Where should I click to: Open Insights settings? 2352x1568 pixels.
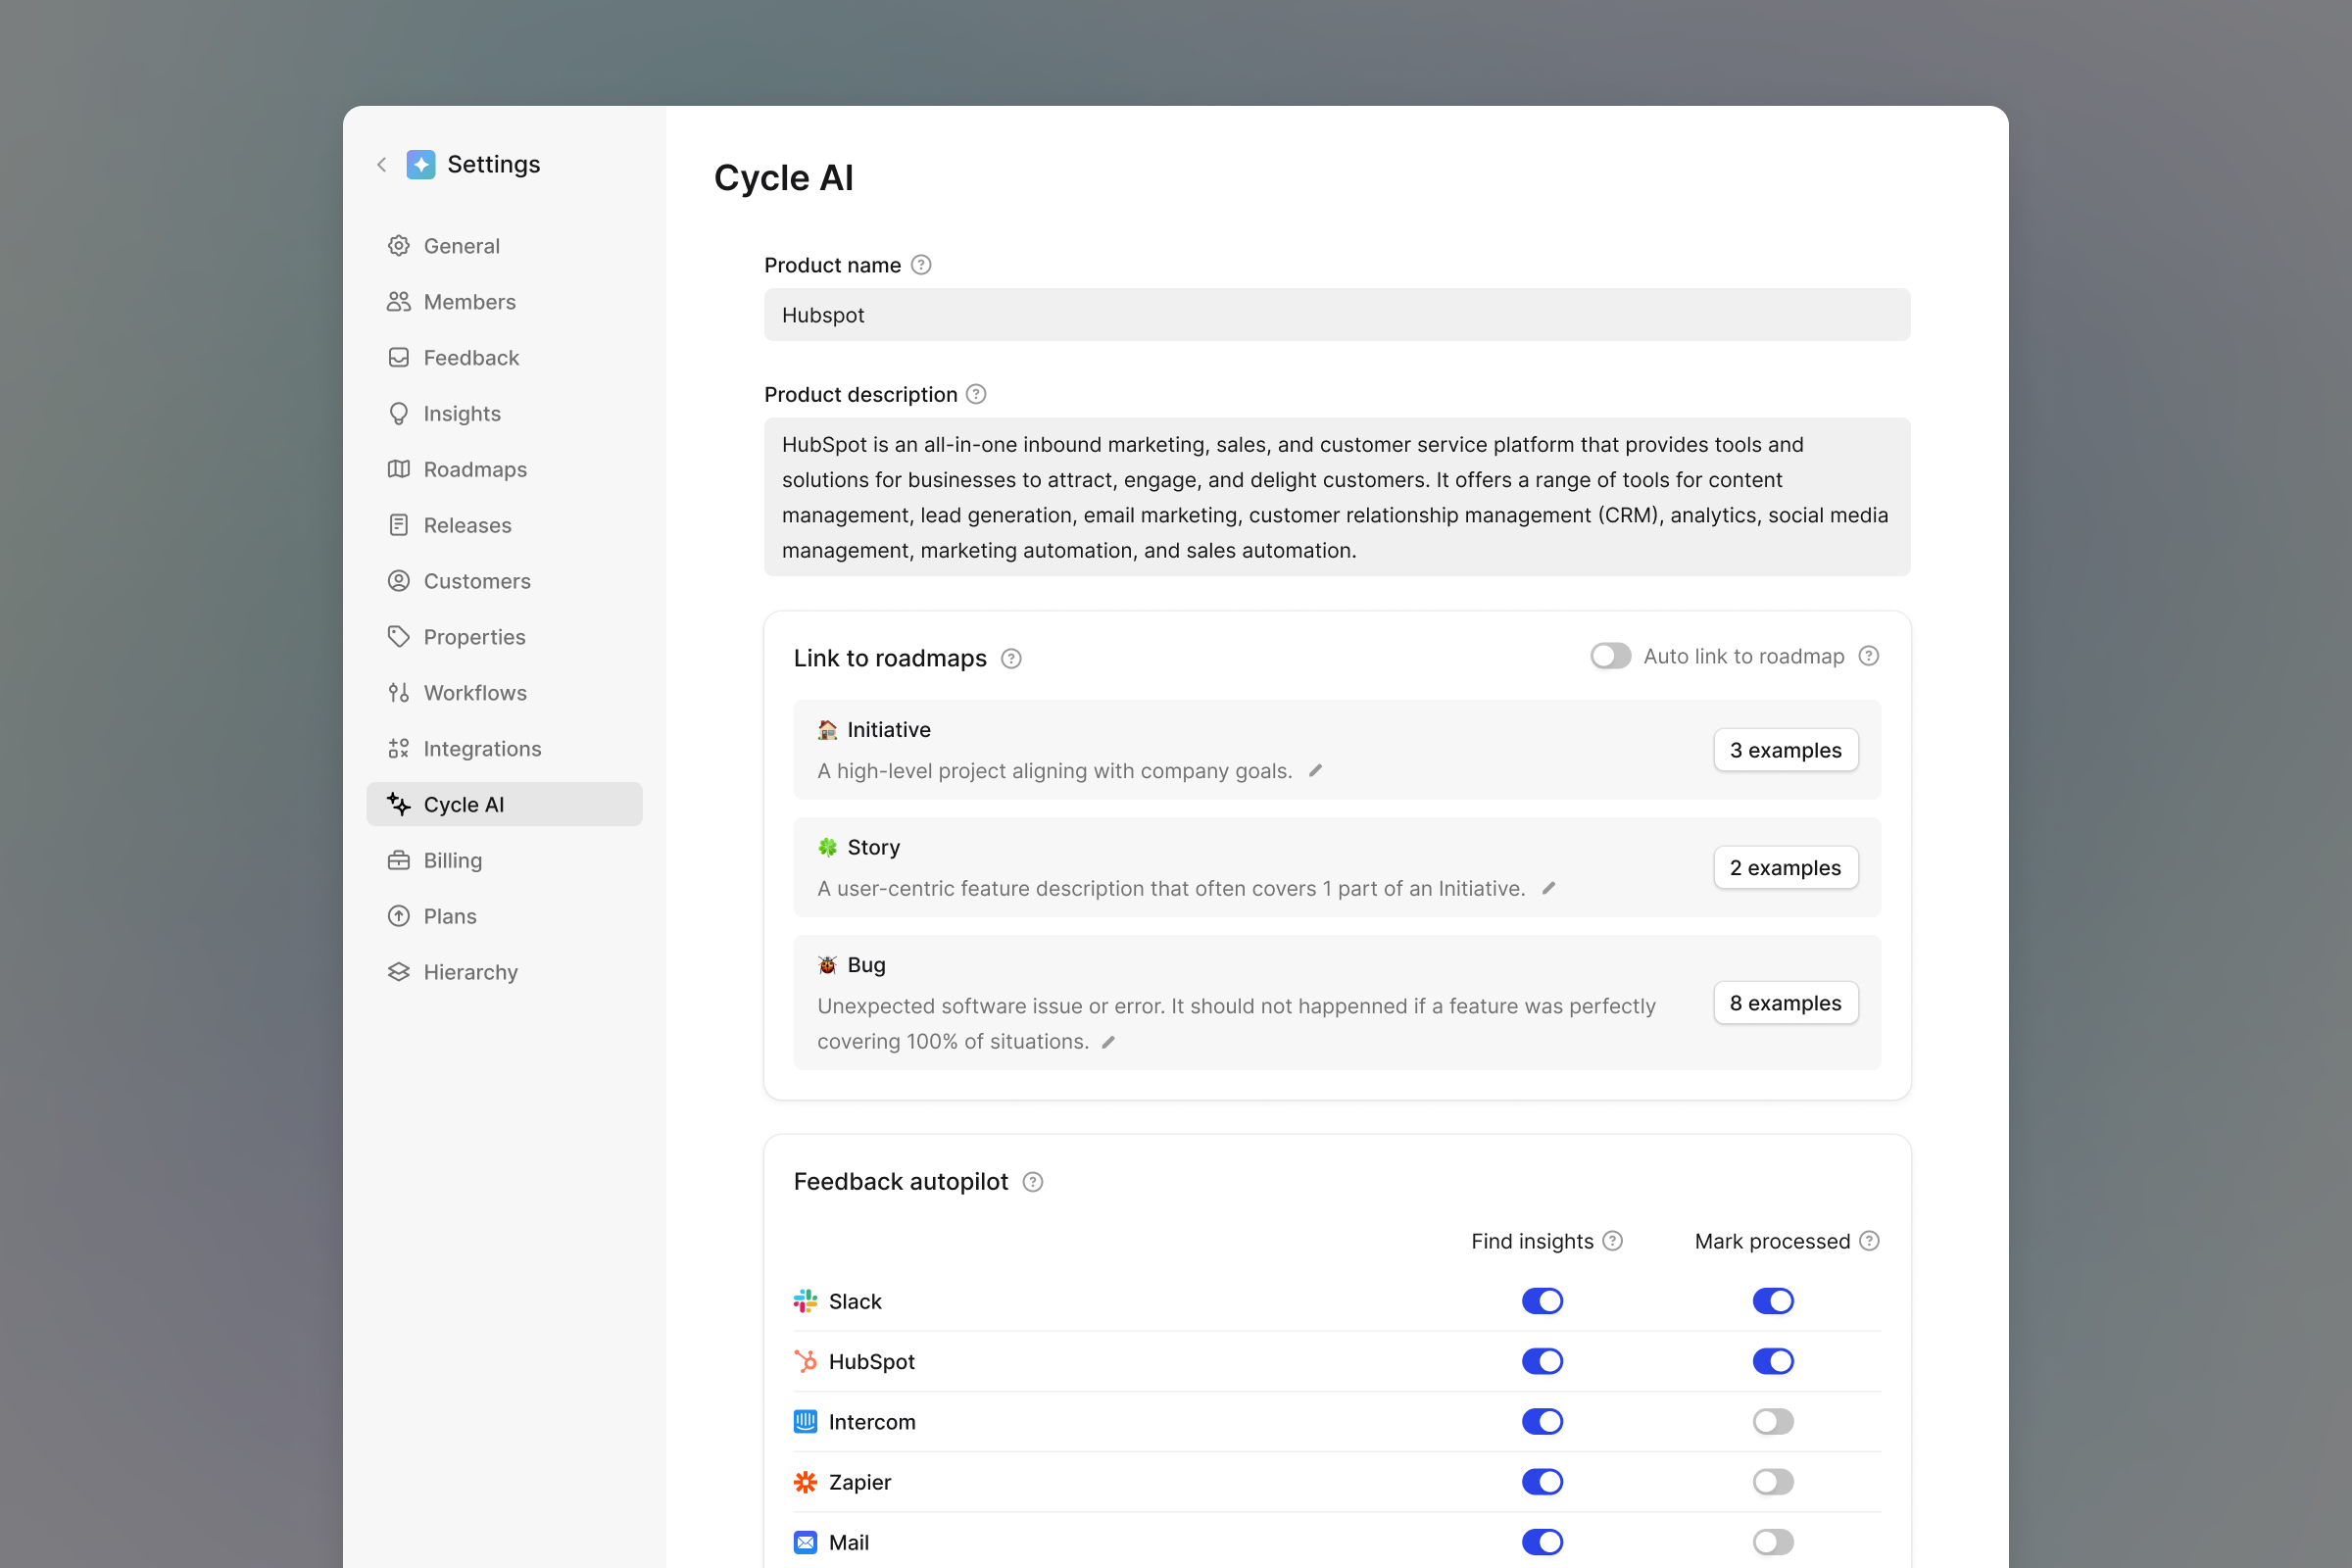504,413
